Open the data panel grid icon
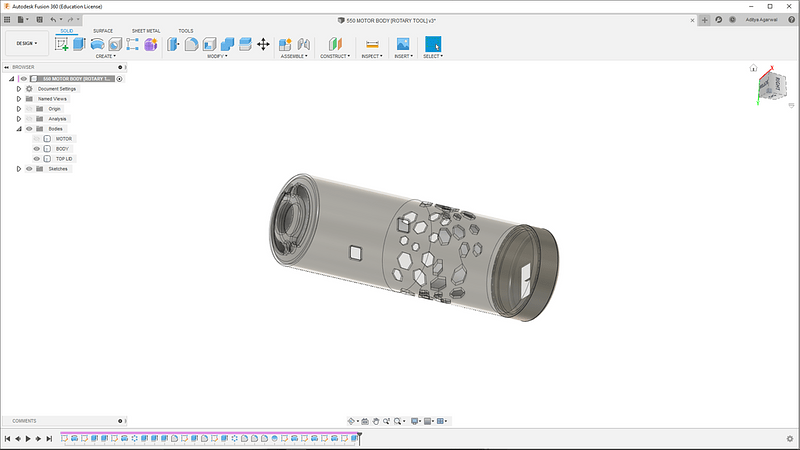The height and width of the screenshot is (450, 800). [7, 20]
